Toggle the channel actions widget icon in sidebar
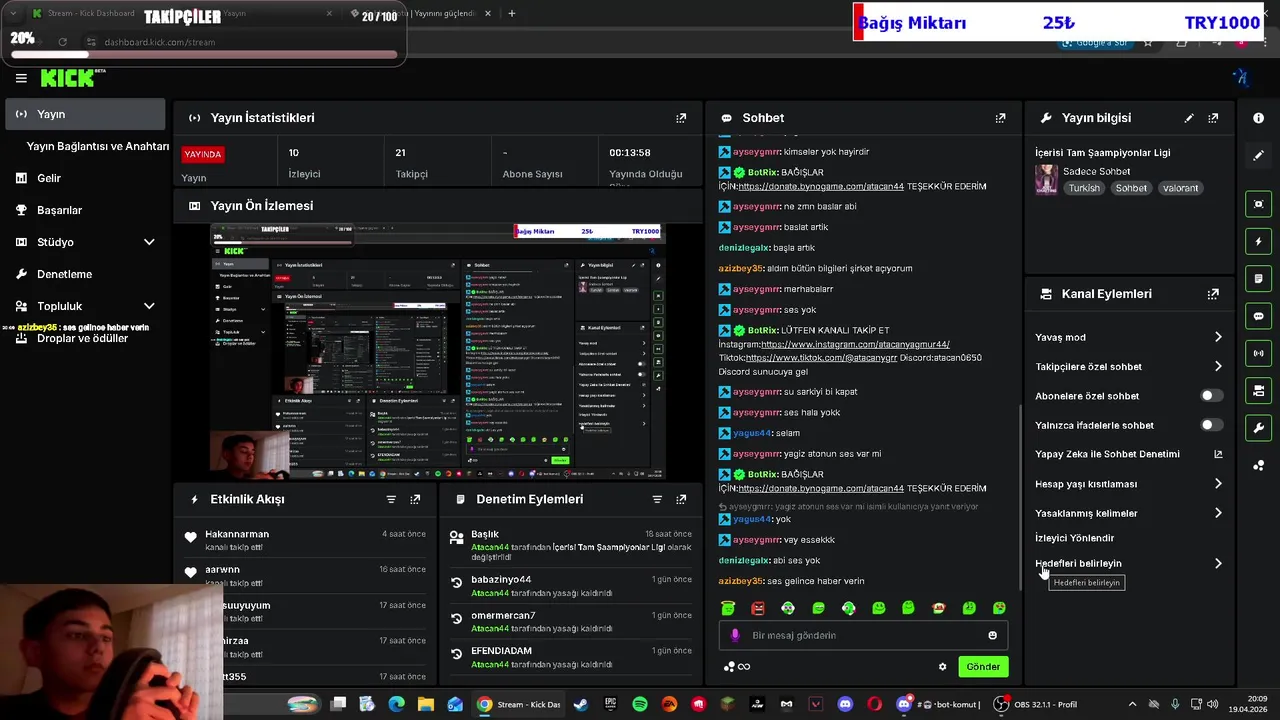The image size is (1280, 720). (1258, 390)
